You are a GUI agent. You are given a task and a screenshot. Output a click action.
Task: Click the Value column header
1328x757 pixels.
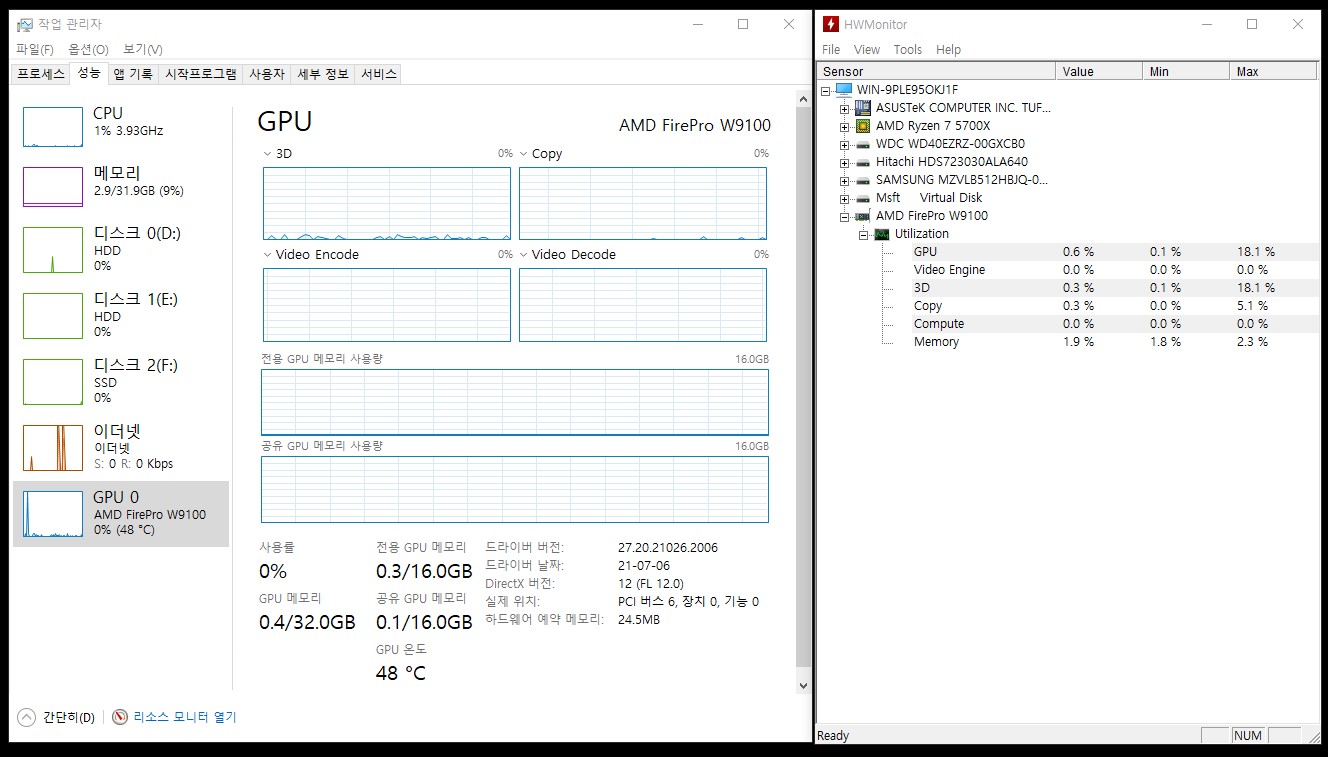(1099, 71)
